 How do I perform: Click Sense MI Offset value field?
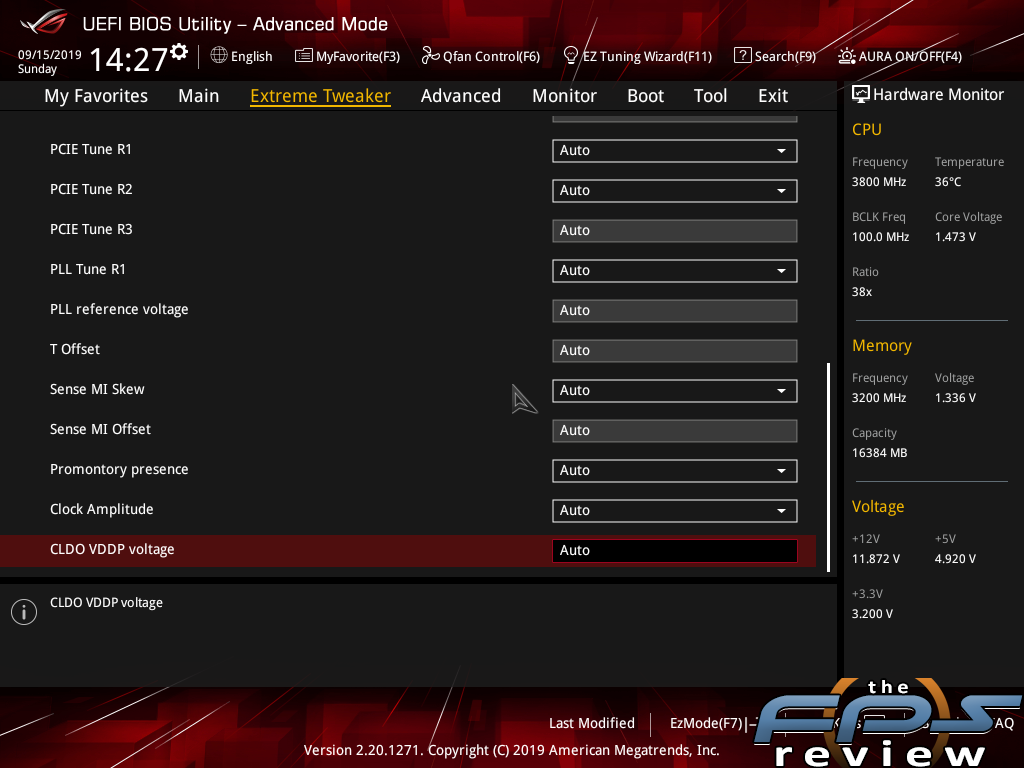pos(675,431)
